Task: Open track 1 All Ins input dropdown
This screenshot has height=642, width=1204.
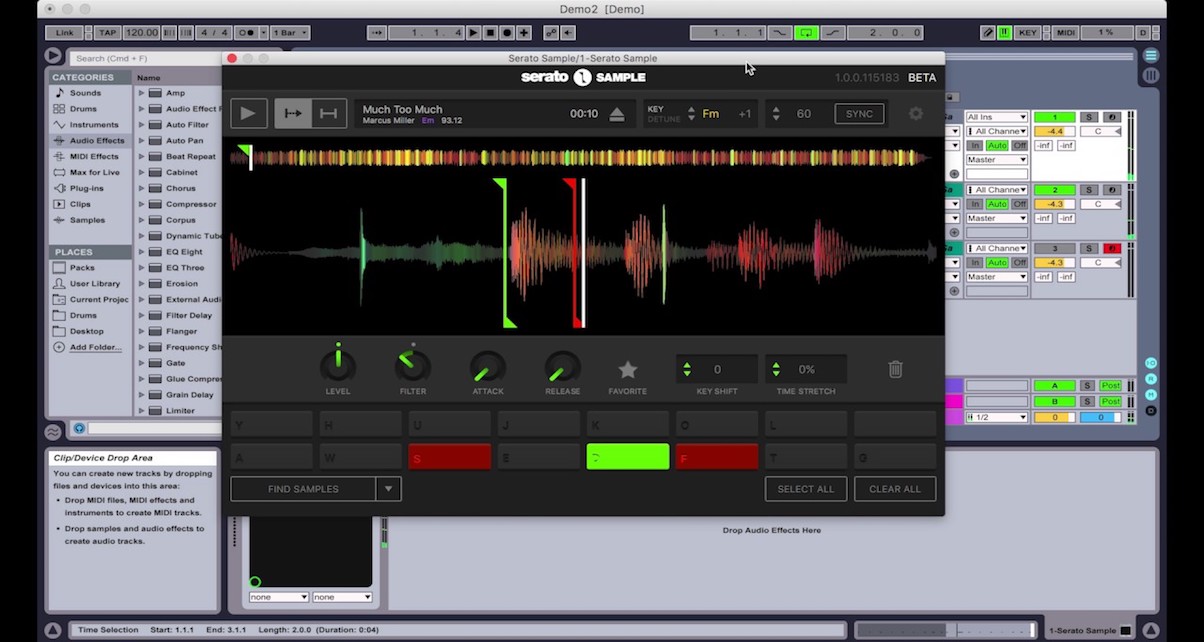Action: pyautogui.click(x=997, y=118)
